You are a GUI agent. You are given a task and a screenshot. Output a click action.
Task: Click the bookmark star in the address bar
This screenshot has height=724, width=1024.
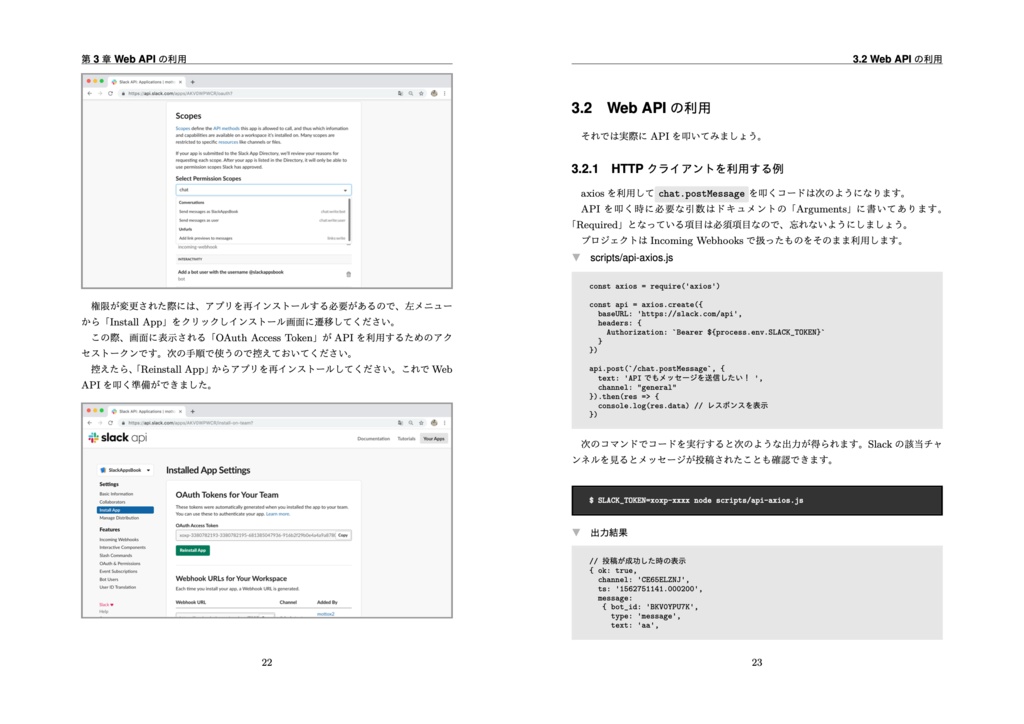(420, 92)
